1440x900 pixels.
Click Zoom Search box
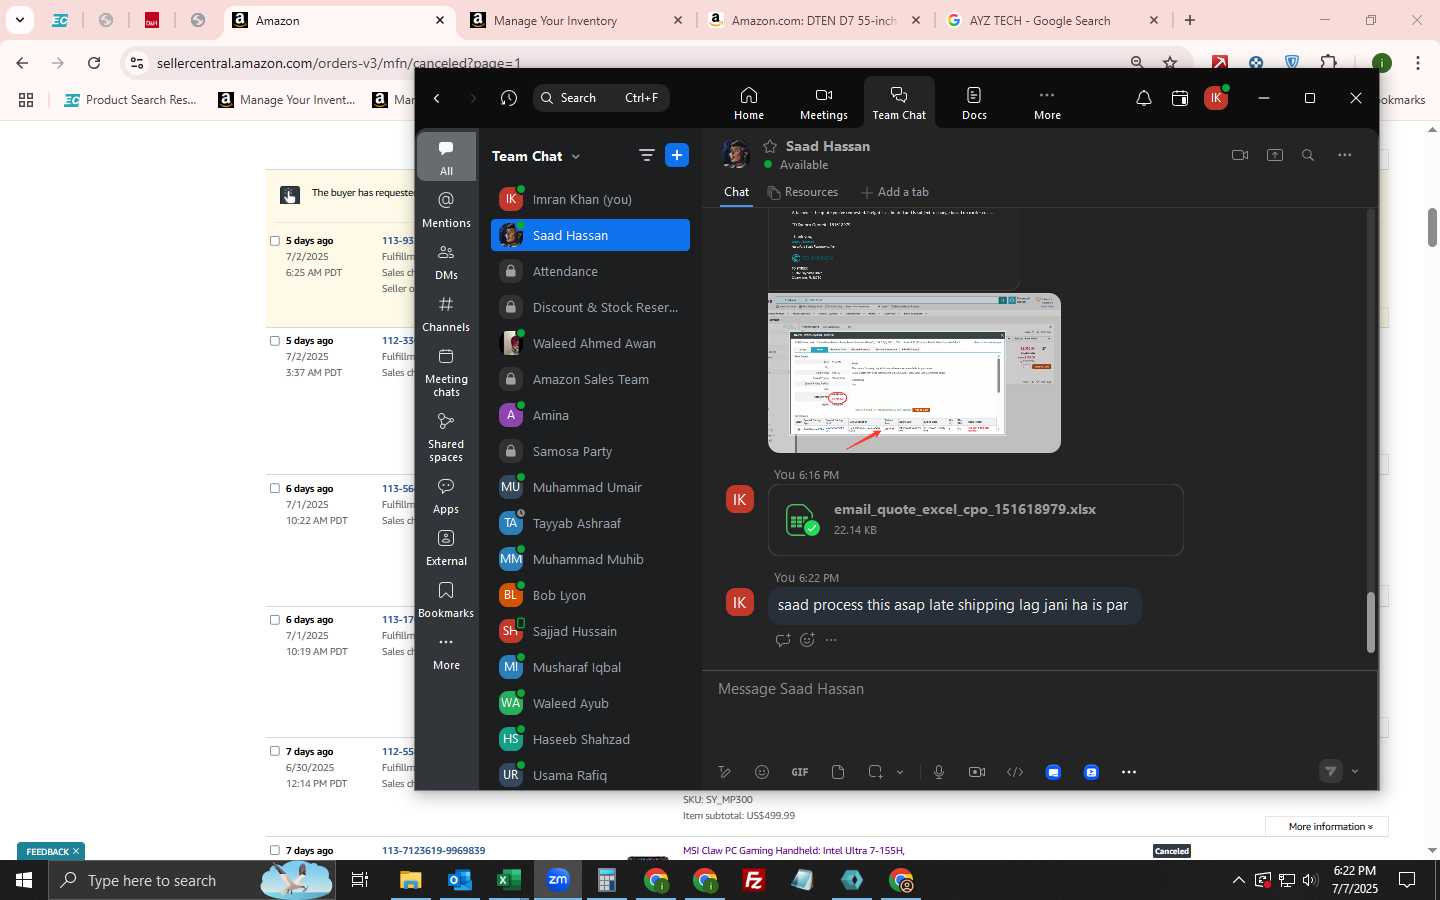point(601,98)
